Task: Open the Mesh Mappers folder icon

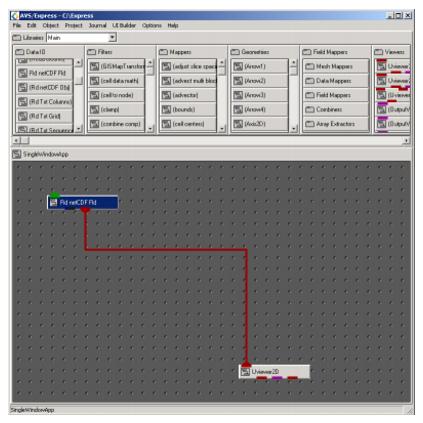Action: [310, 66]
